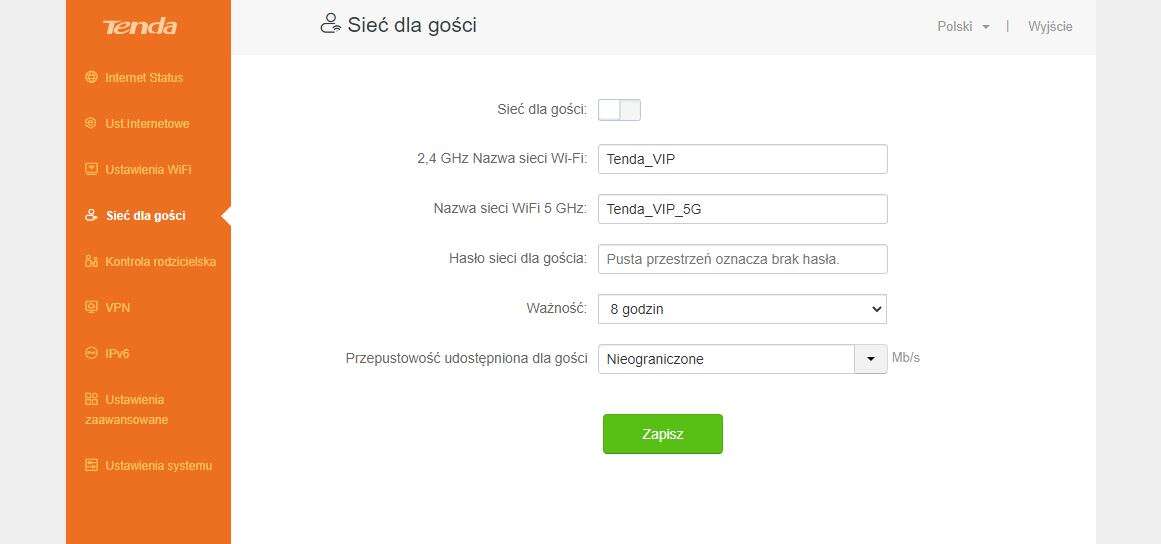Click the Ustawienia zaawansowane grid icon
This screenshot has width=1161, height=544.
point(92,399)
